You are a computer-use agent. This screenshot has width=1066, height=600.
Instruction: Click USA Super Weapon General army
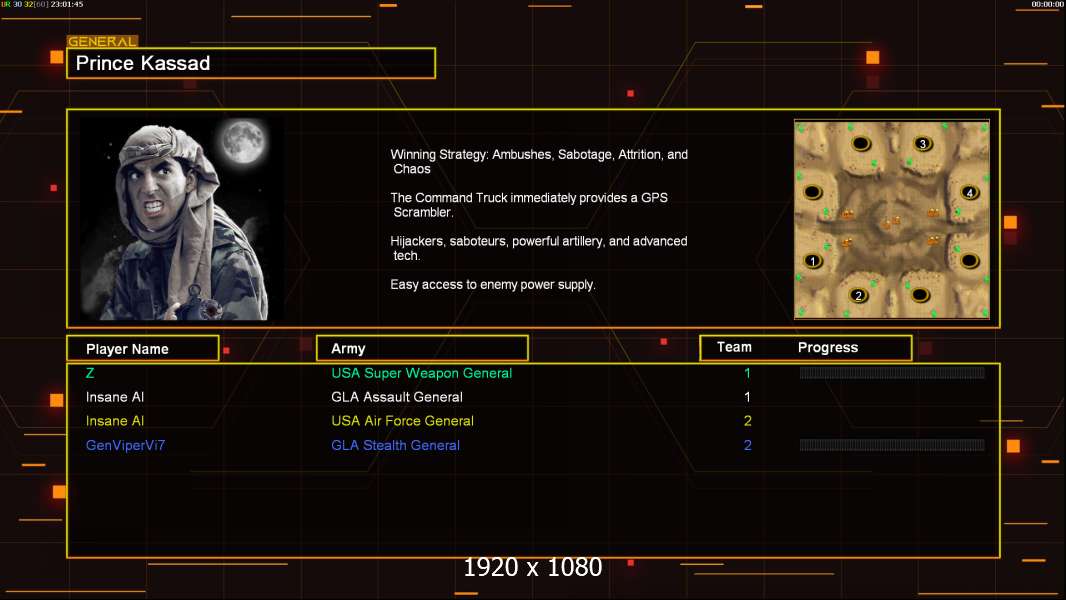click(x=422, y=373)
